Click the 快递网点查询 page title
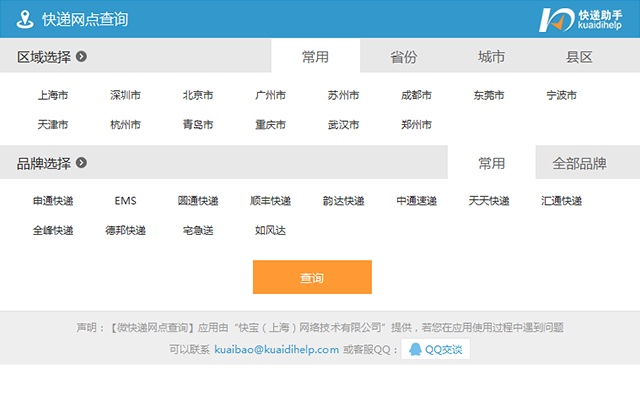The width and height of the screenshot is (640, 400). tap(85, 19)
